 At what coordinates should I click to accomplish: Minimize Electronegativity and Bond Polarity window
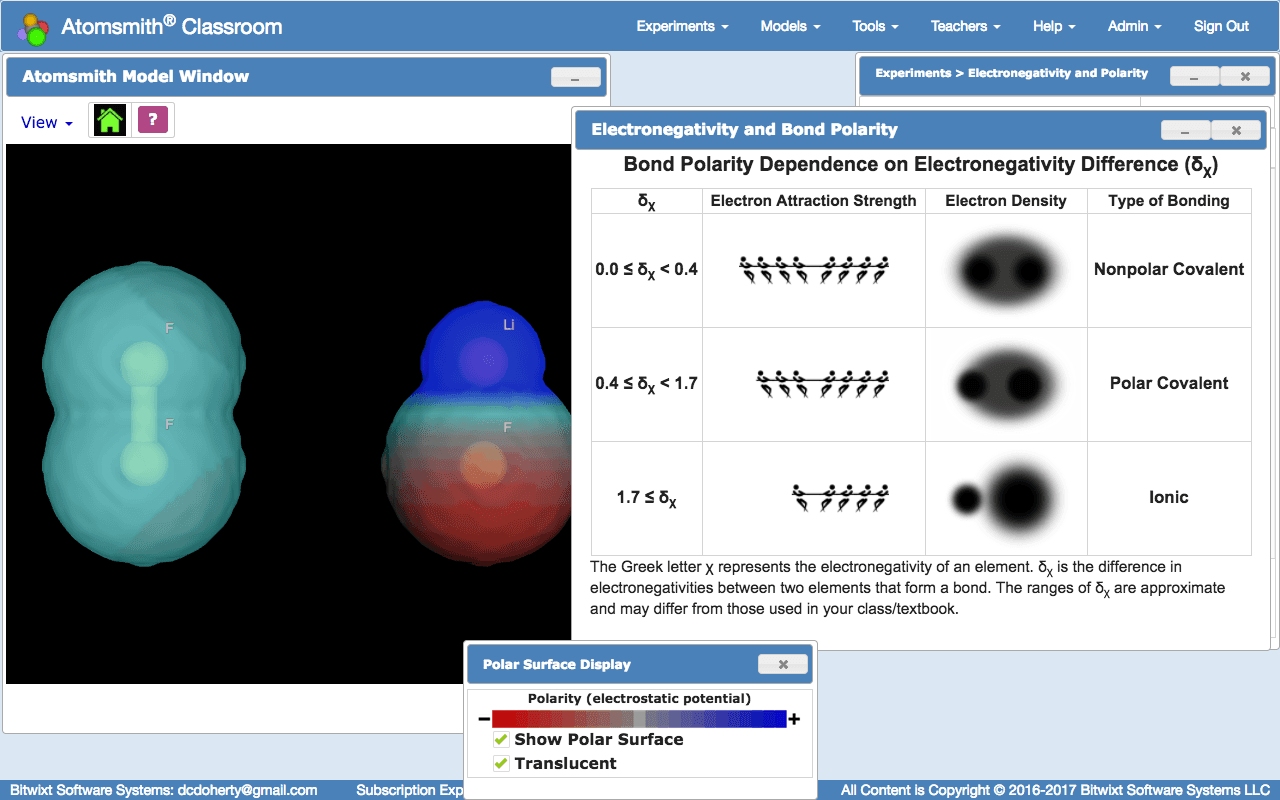pyautogui.click(x=1186, y=130)
